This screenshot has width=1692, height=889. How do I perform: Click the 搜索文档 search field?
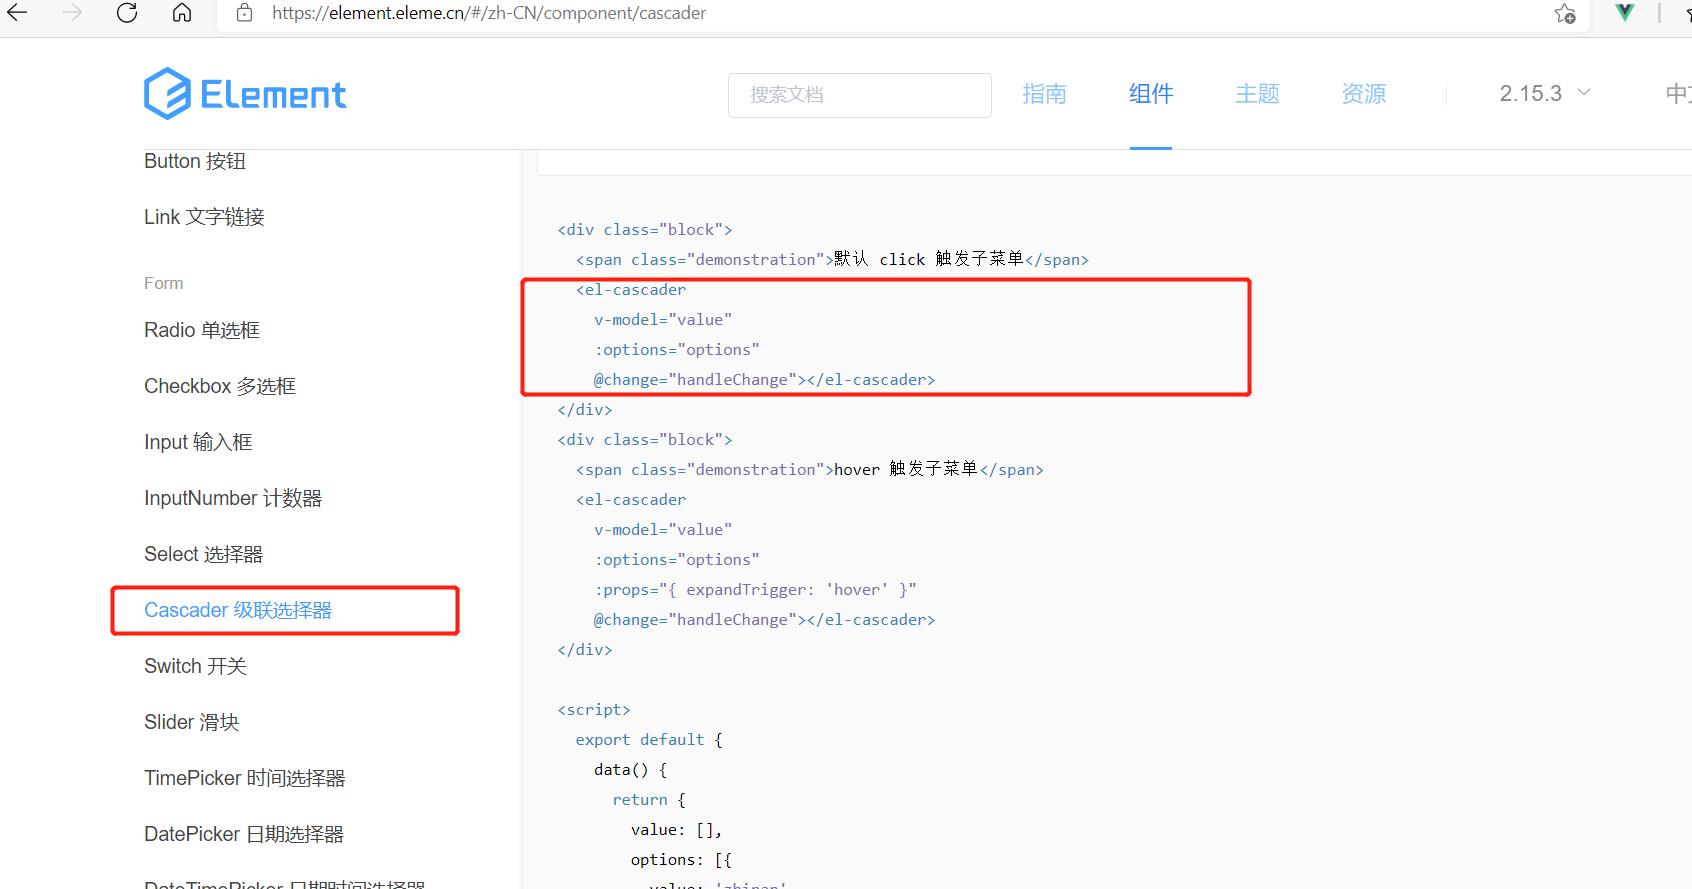pos(859,95)
